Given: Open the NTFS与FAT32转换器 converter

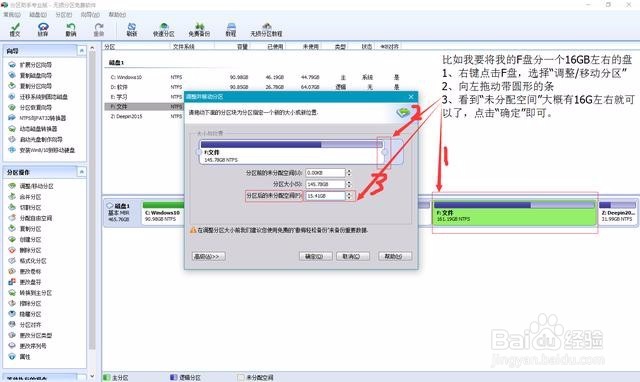Looking at the screenshot, I should click(x=37, y=118).
